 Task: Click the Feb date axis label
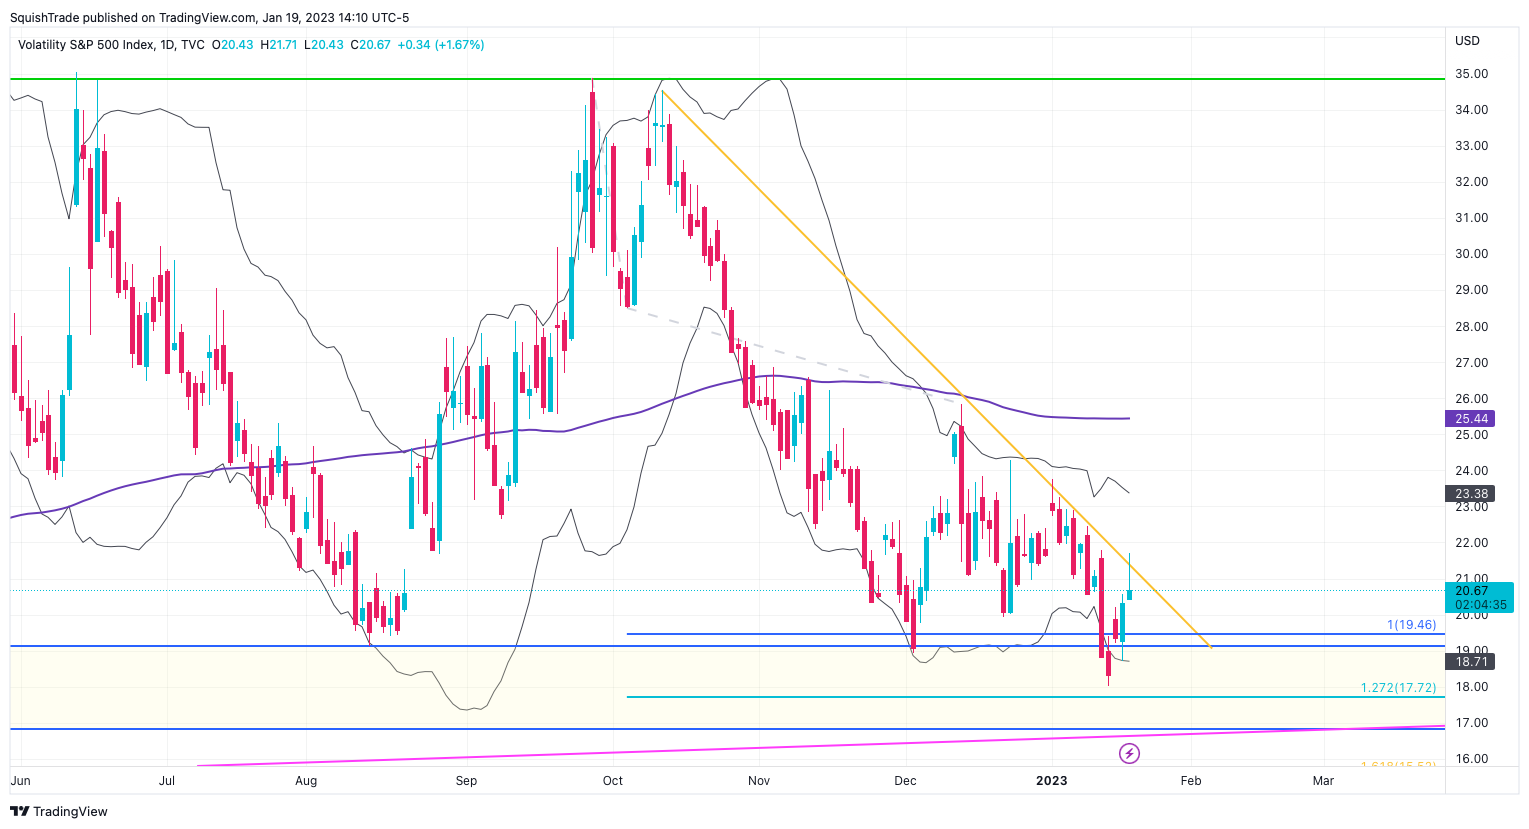[1191, 781]
